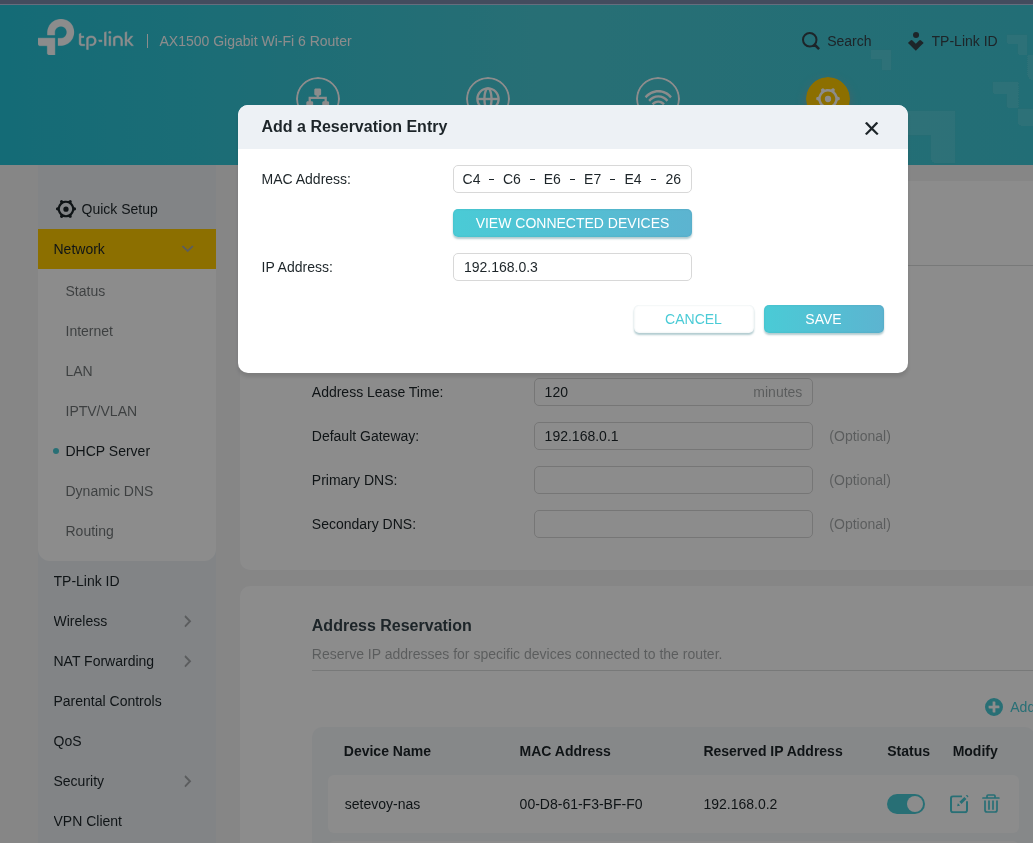Cancel the reservation entry
This screenshot has width=1033, height=843.
click(x=693, y=319)
